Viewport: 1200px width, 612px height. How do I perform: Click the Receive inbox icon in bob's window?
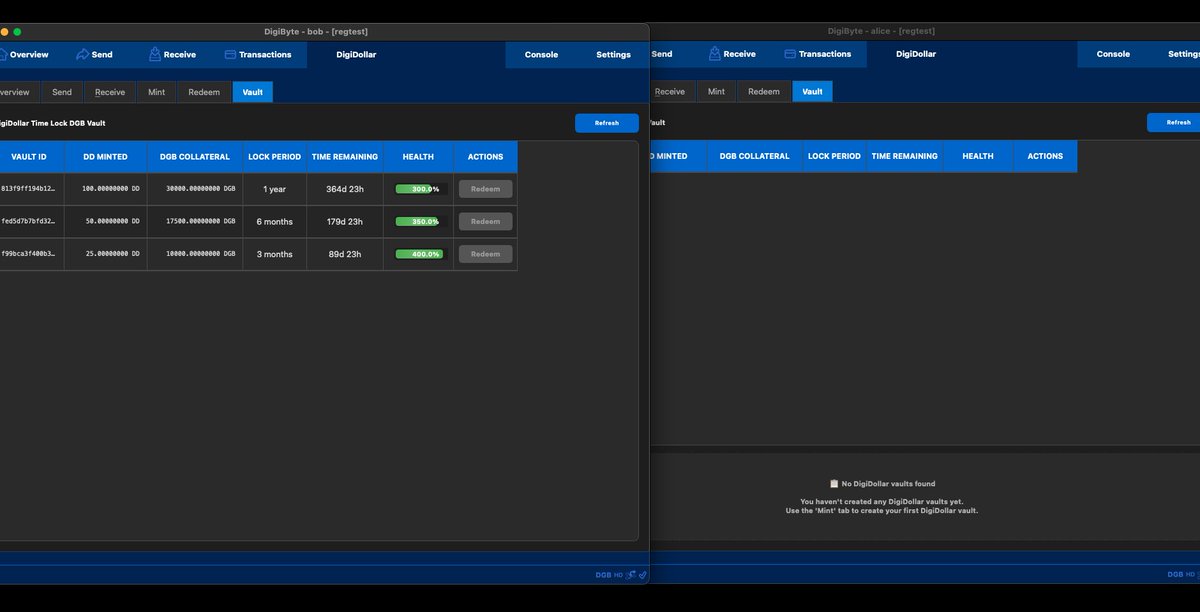click(x=155, y=54)
